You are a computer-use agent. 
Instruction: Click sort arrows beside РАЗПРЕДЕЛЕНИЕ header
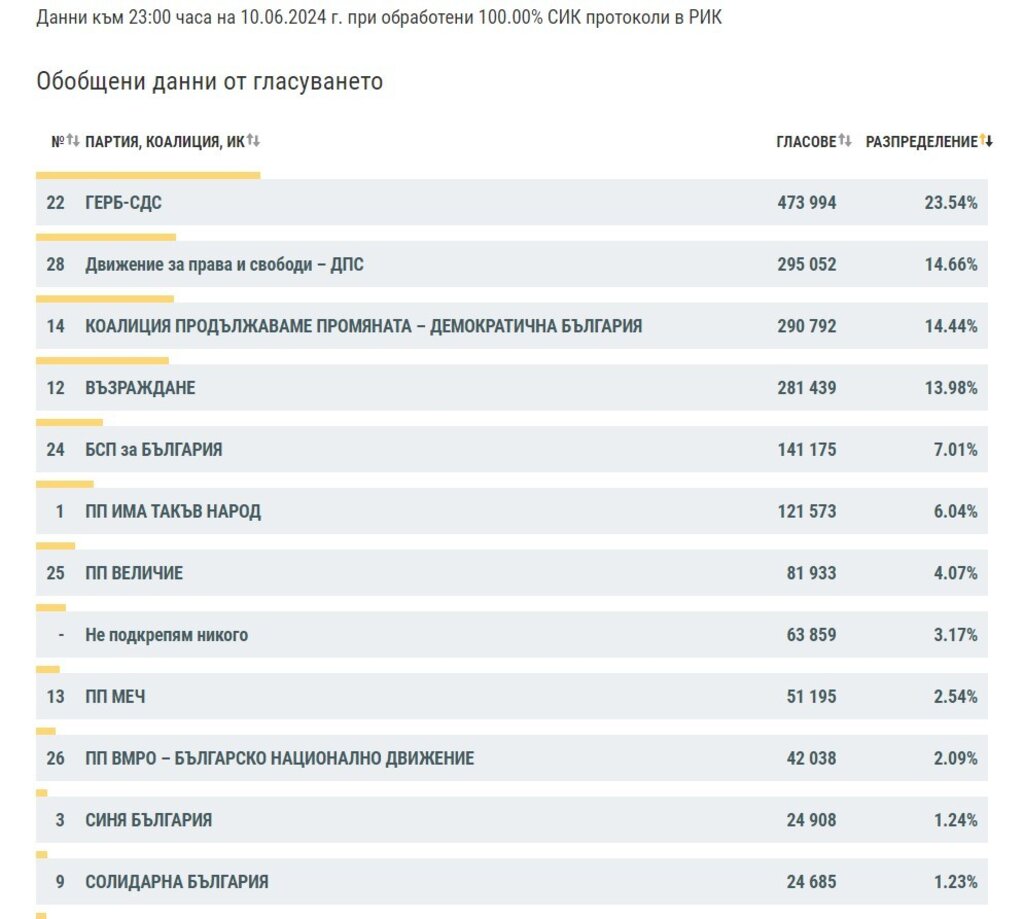pyautogui.click(x=986, y=141)
